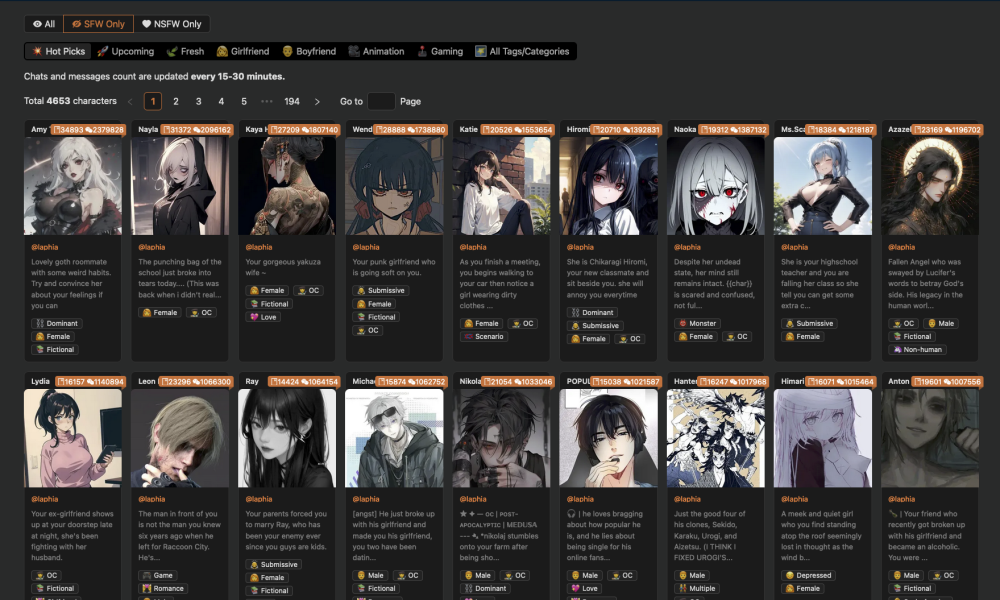Click @laphia creator link on Azazel card
This screenshot has width=1000, height=600.
tap(902, 247)
